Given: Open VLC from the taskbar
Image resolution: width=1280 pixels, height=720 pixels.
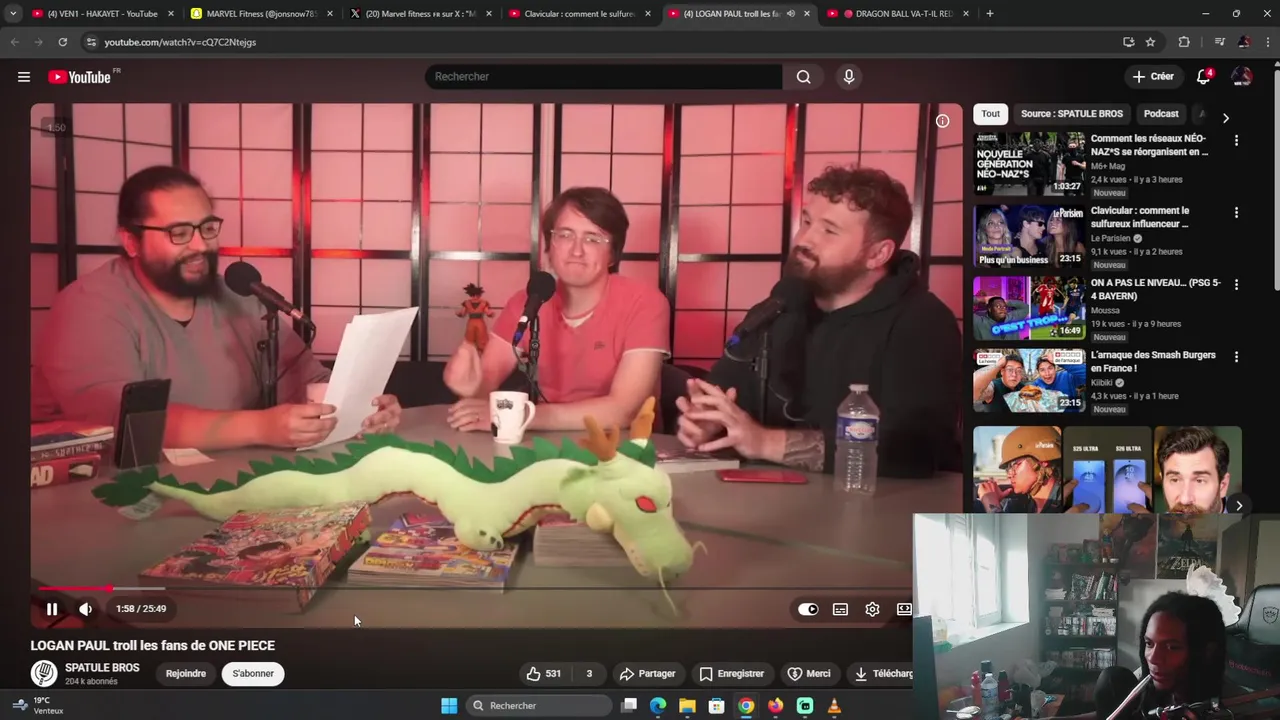Looking at the screenshot, I should pyautogui.click(x=834, y=706).
